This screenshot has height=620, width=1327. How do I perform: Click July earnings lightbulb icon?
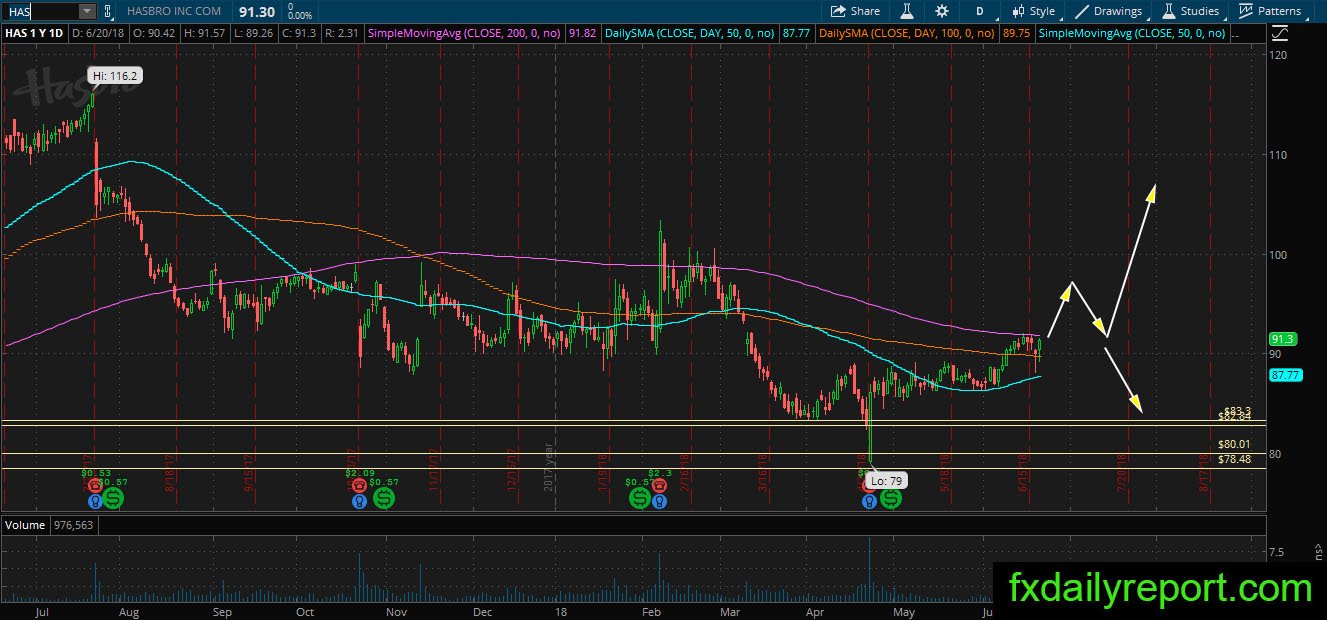pyautogui.click(x=95, y=500)
